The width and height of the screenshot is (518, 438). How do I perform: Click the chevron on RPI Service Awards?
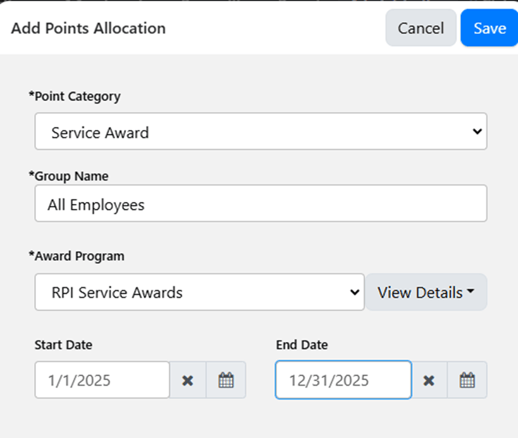pyautogui.click(x=355, y=292)
